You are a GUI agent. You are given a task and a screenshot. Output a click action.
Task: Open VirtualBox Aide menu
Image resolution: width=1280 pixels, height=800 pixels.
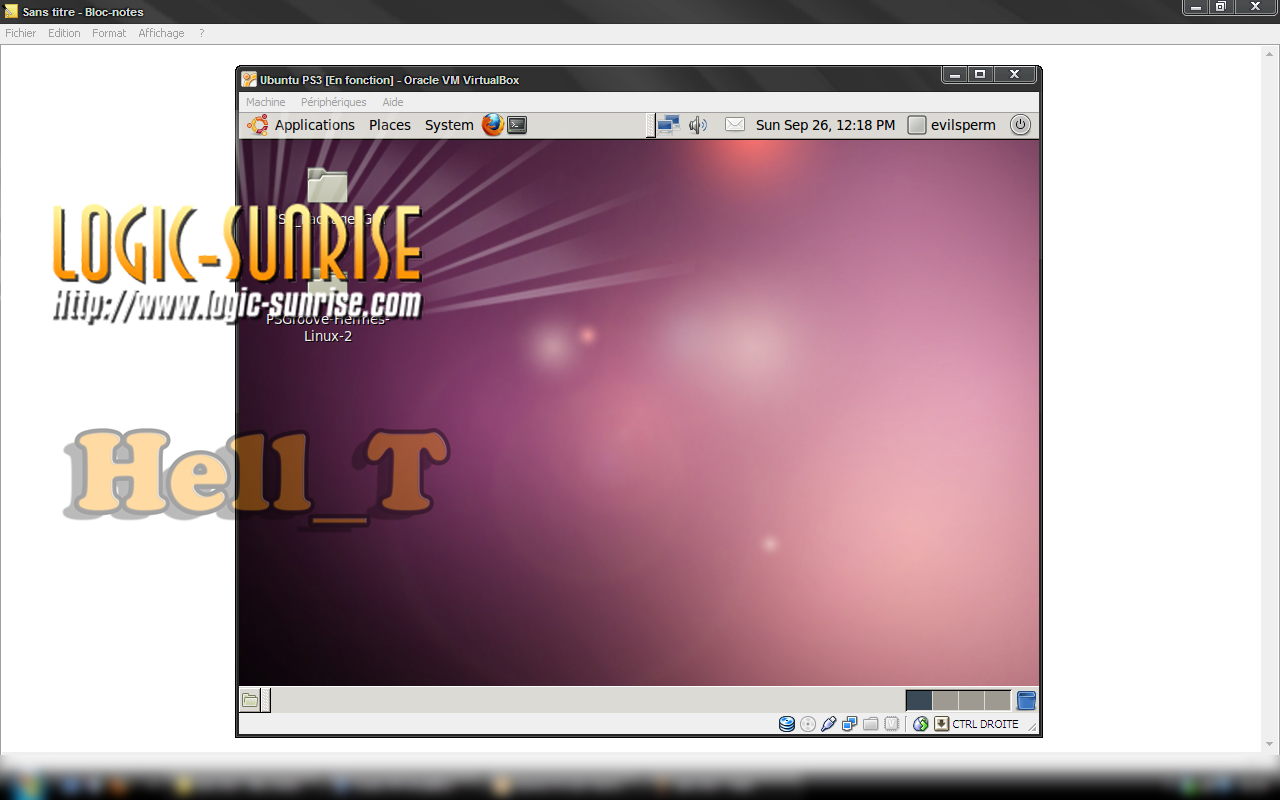pos(393,102)
